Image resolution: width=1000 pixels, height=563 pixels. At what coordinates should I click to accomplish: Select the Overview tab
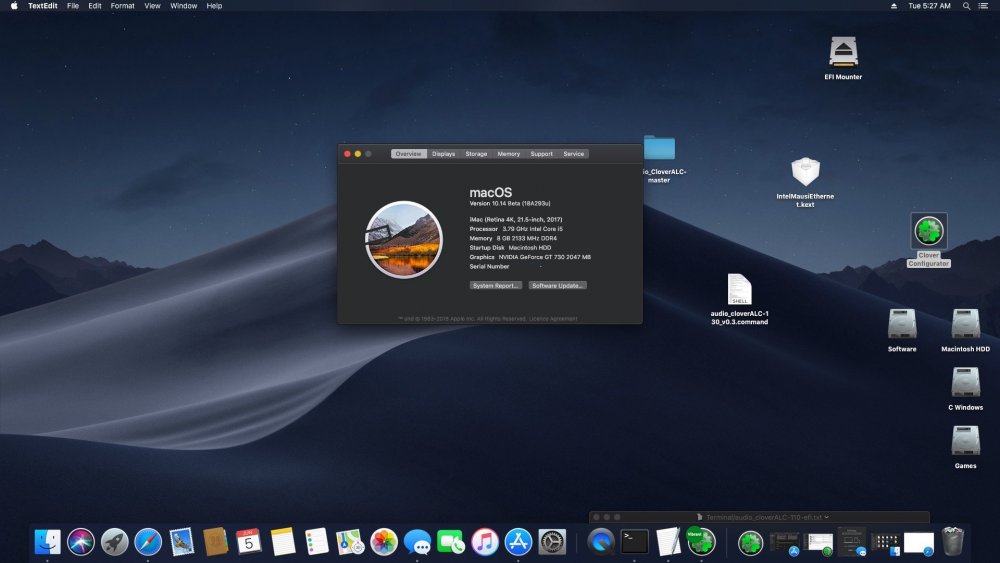tap(408, 154)
